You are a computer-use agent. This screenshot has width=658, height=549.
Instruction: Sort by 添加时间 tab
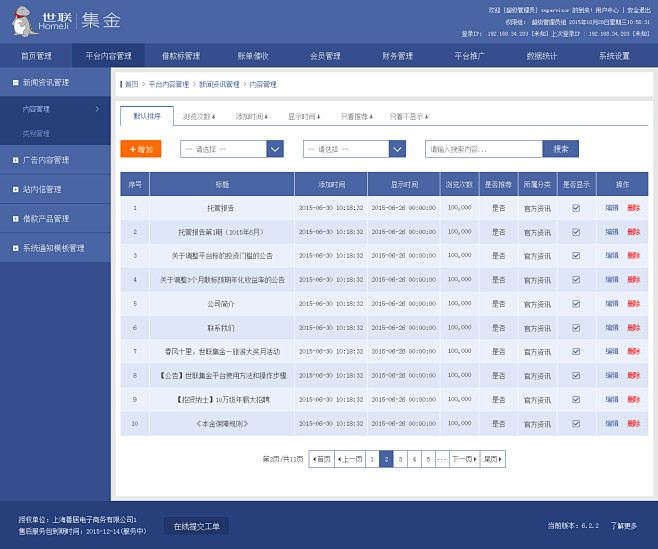(251, 116)
